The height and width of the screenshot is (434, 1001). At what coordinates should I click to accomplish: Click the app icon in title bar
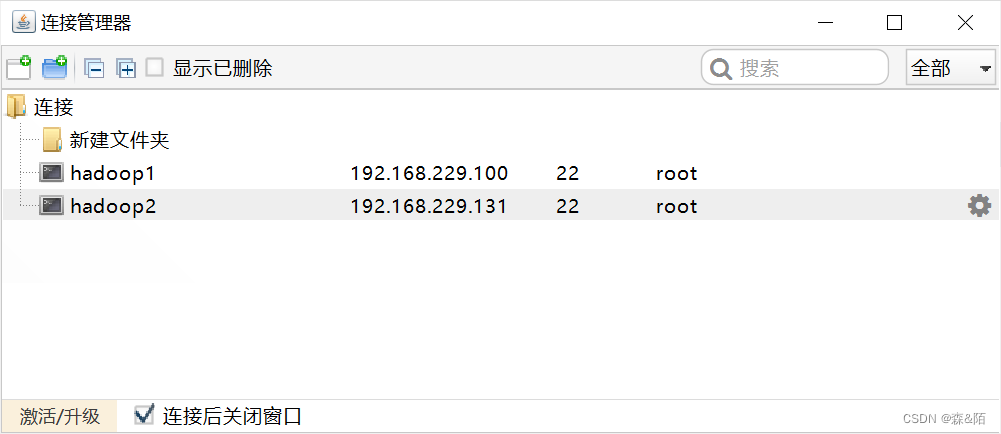click(x=22, y=22)
